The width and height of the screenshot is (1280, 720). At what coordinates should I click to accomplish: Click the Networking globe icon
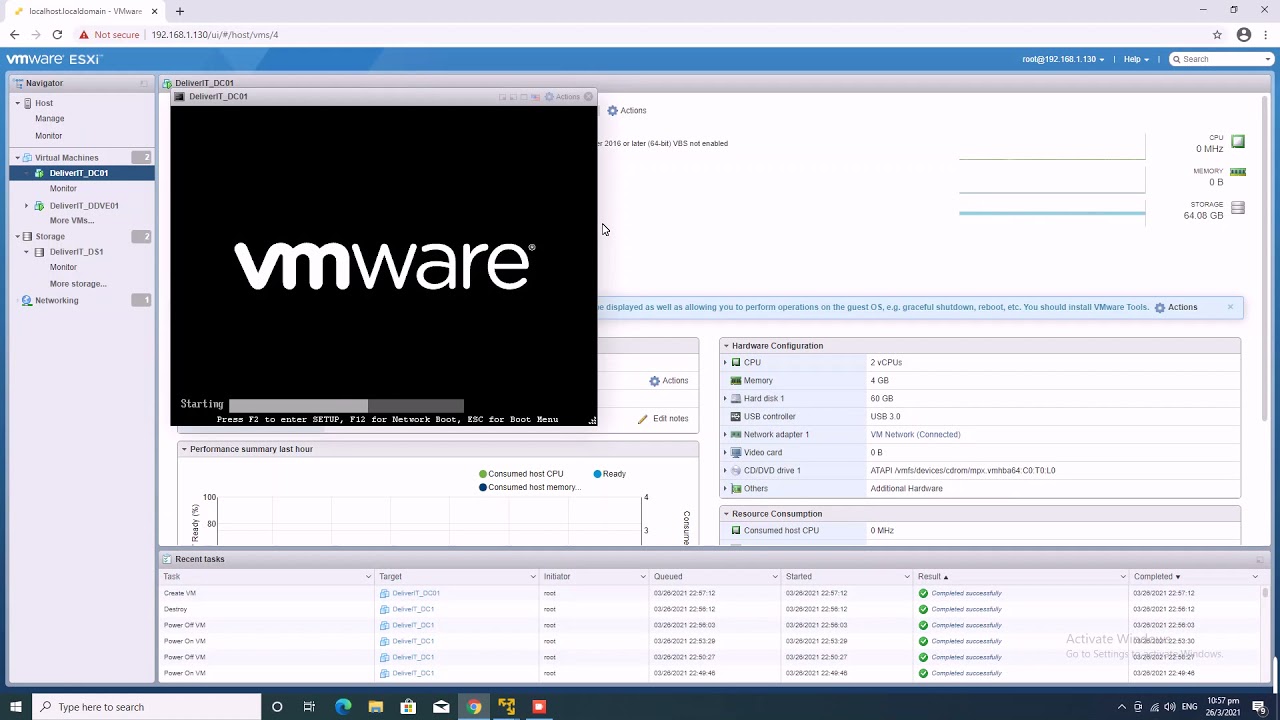tap(27, 300)
